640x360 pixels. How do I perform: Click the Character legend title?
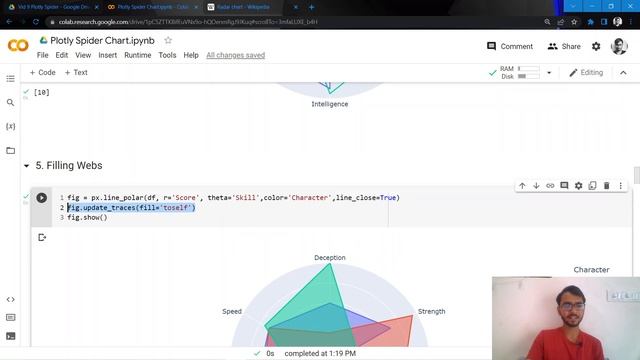point(591,270)
